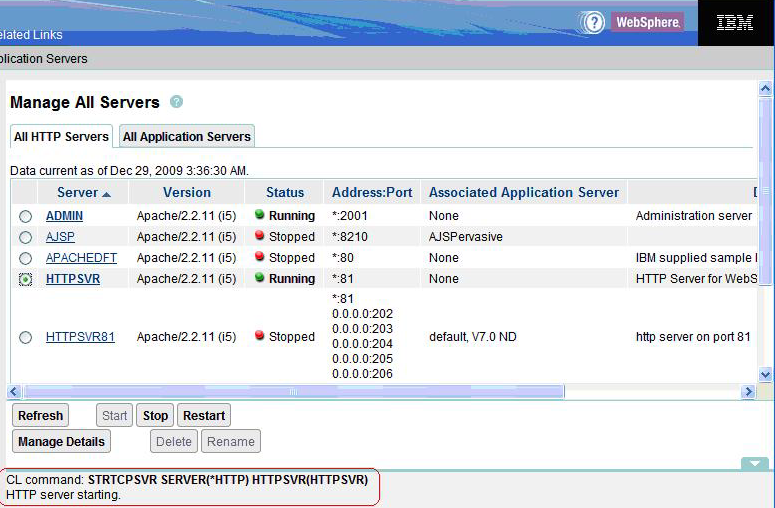Click the Version column header

coord(187,192)
